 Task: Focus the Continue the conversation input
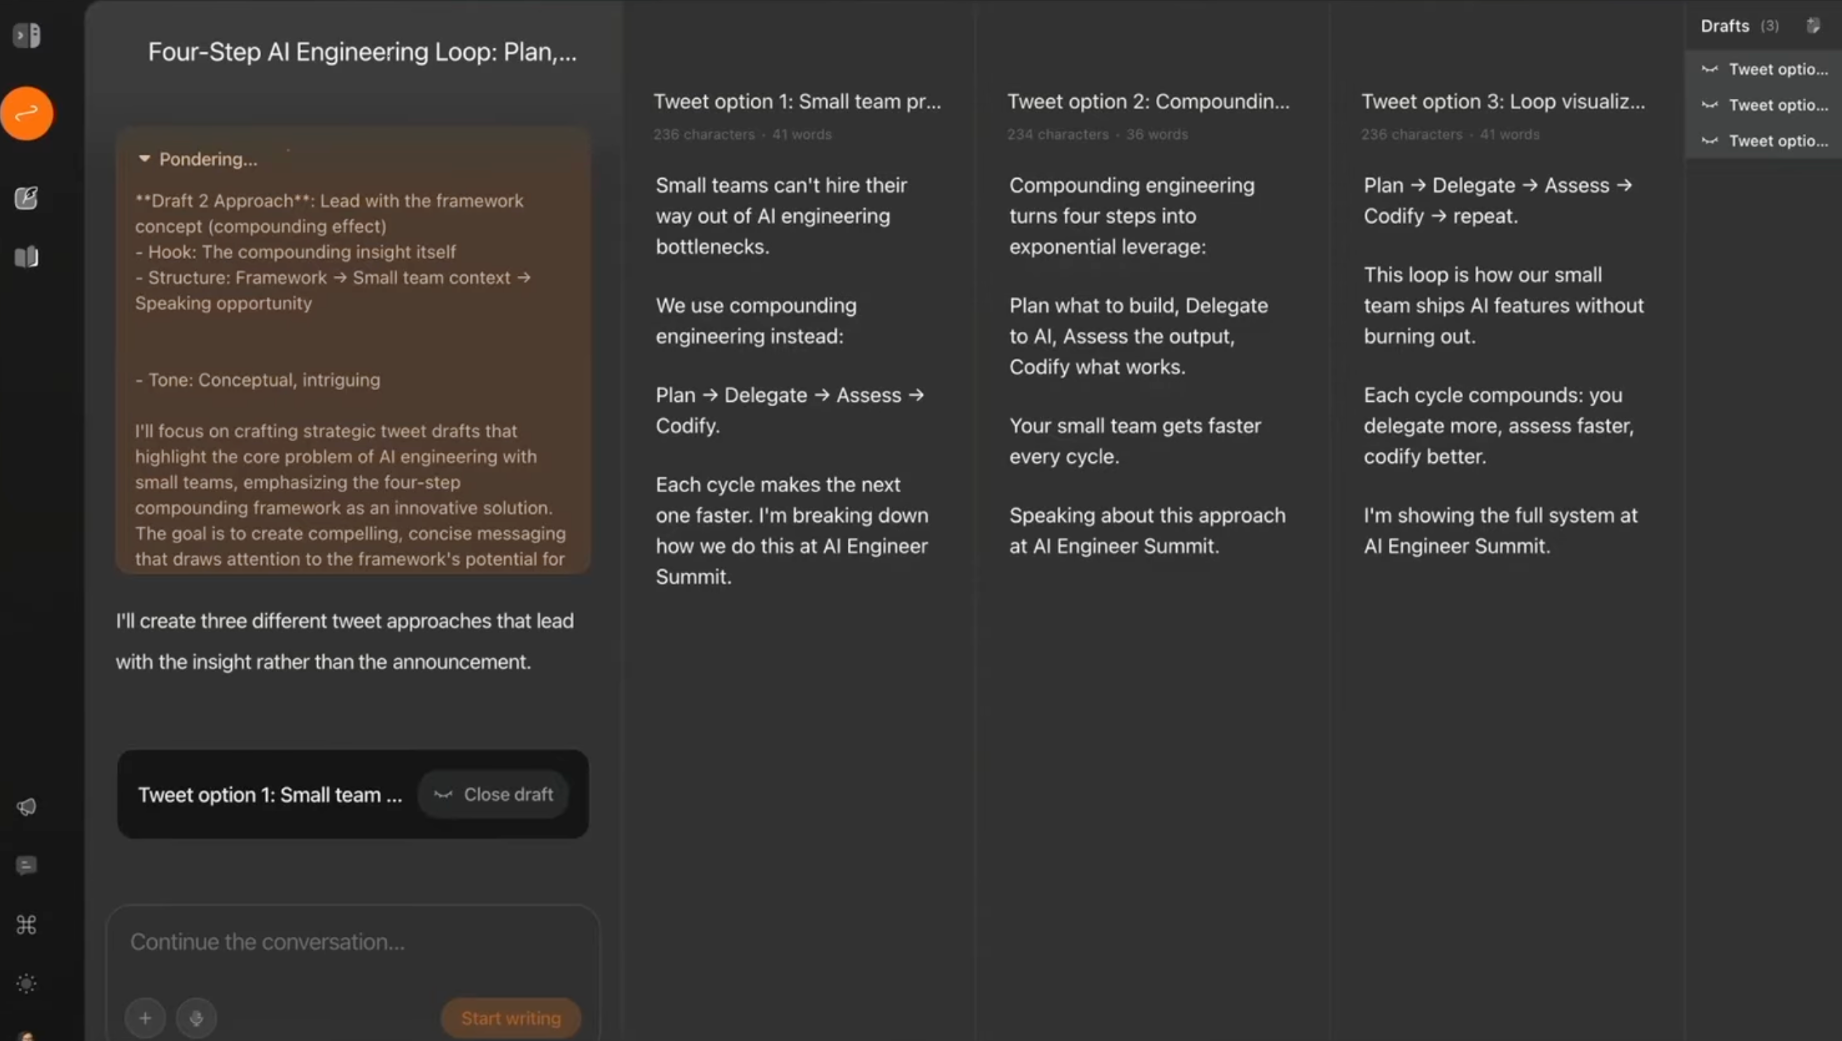[x=352, y=942]
